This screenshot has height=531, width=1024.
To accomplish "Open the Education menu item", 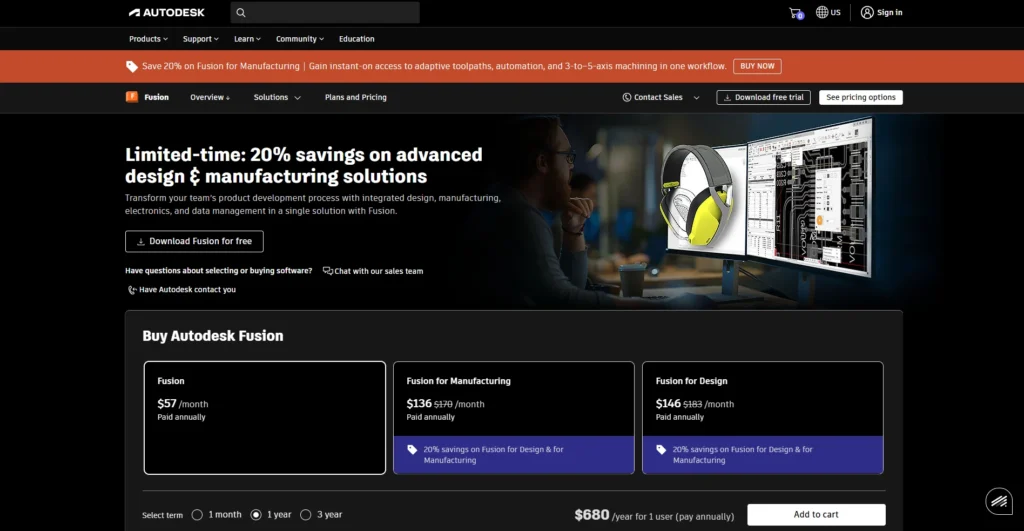I will click(x=357, y=39).
